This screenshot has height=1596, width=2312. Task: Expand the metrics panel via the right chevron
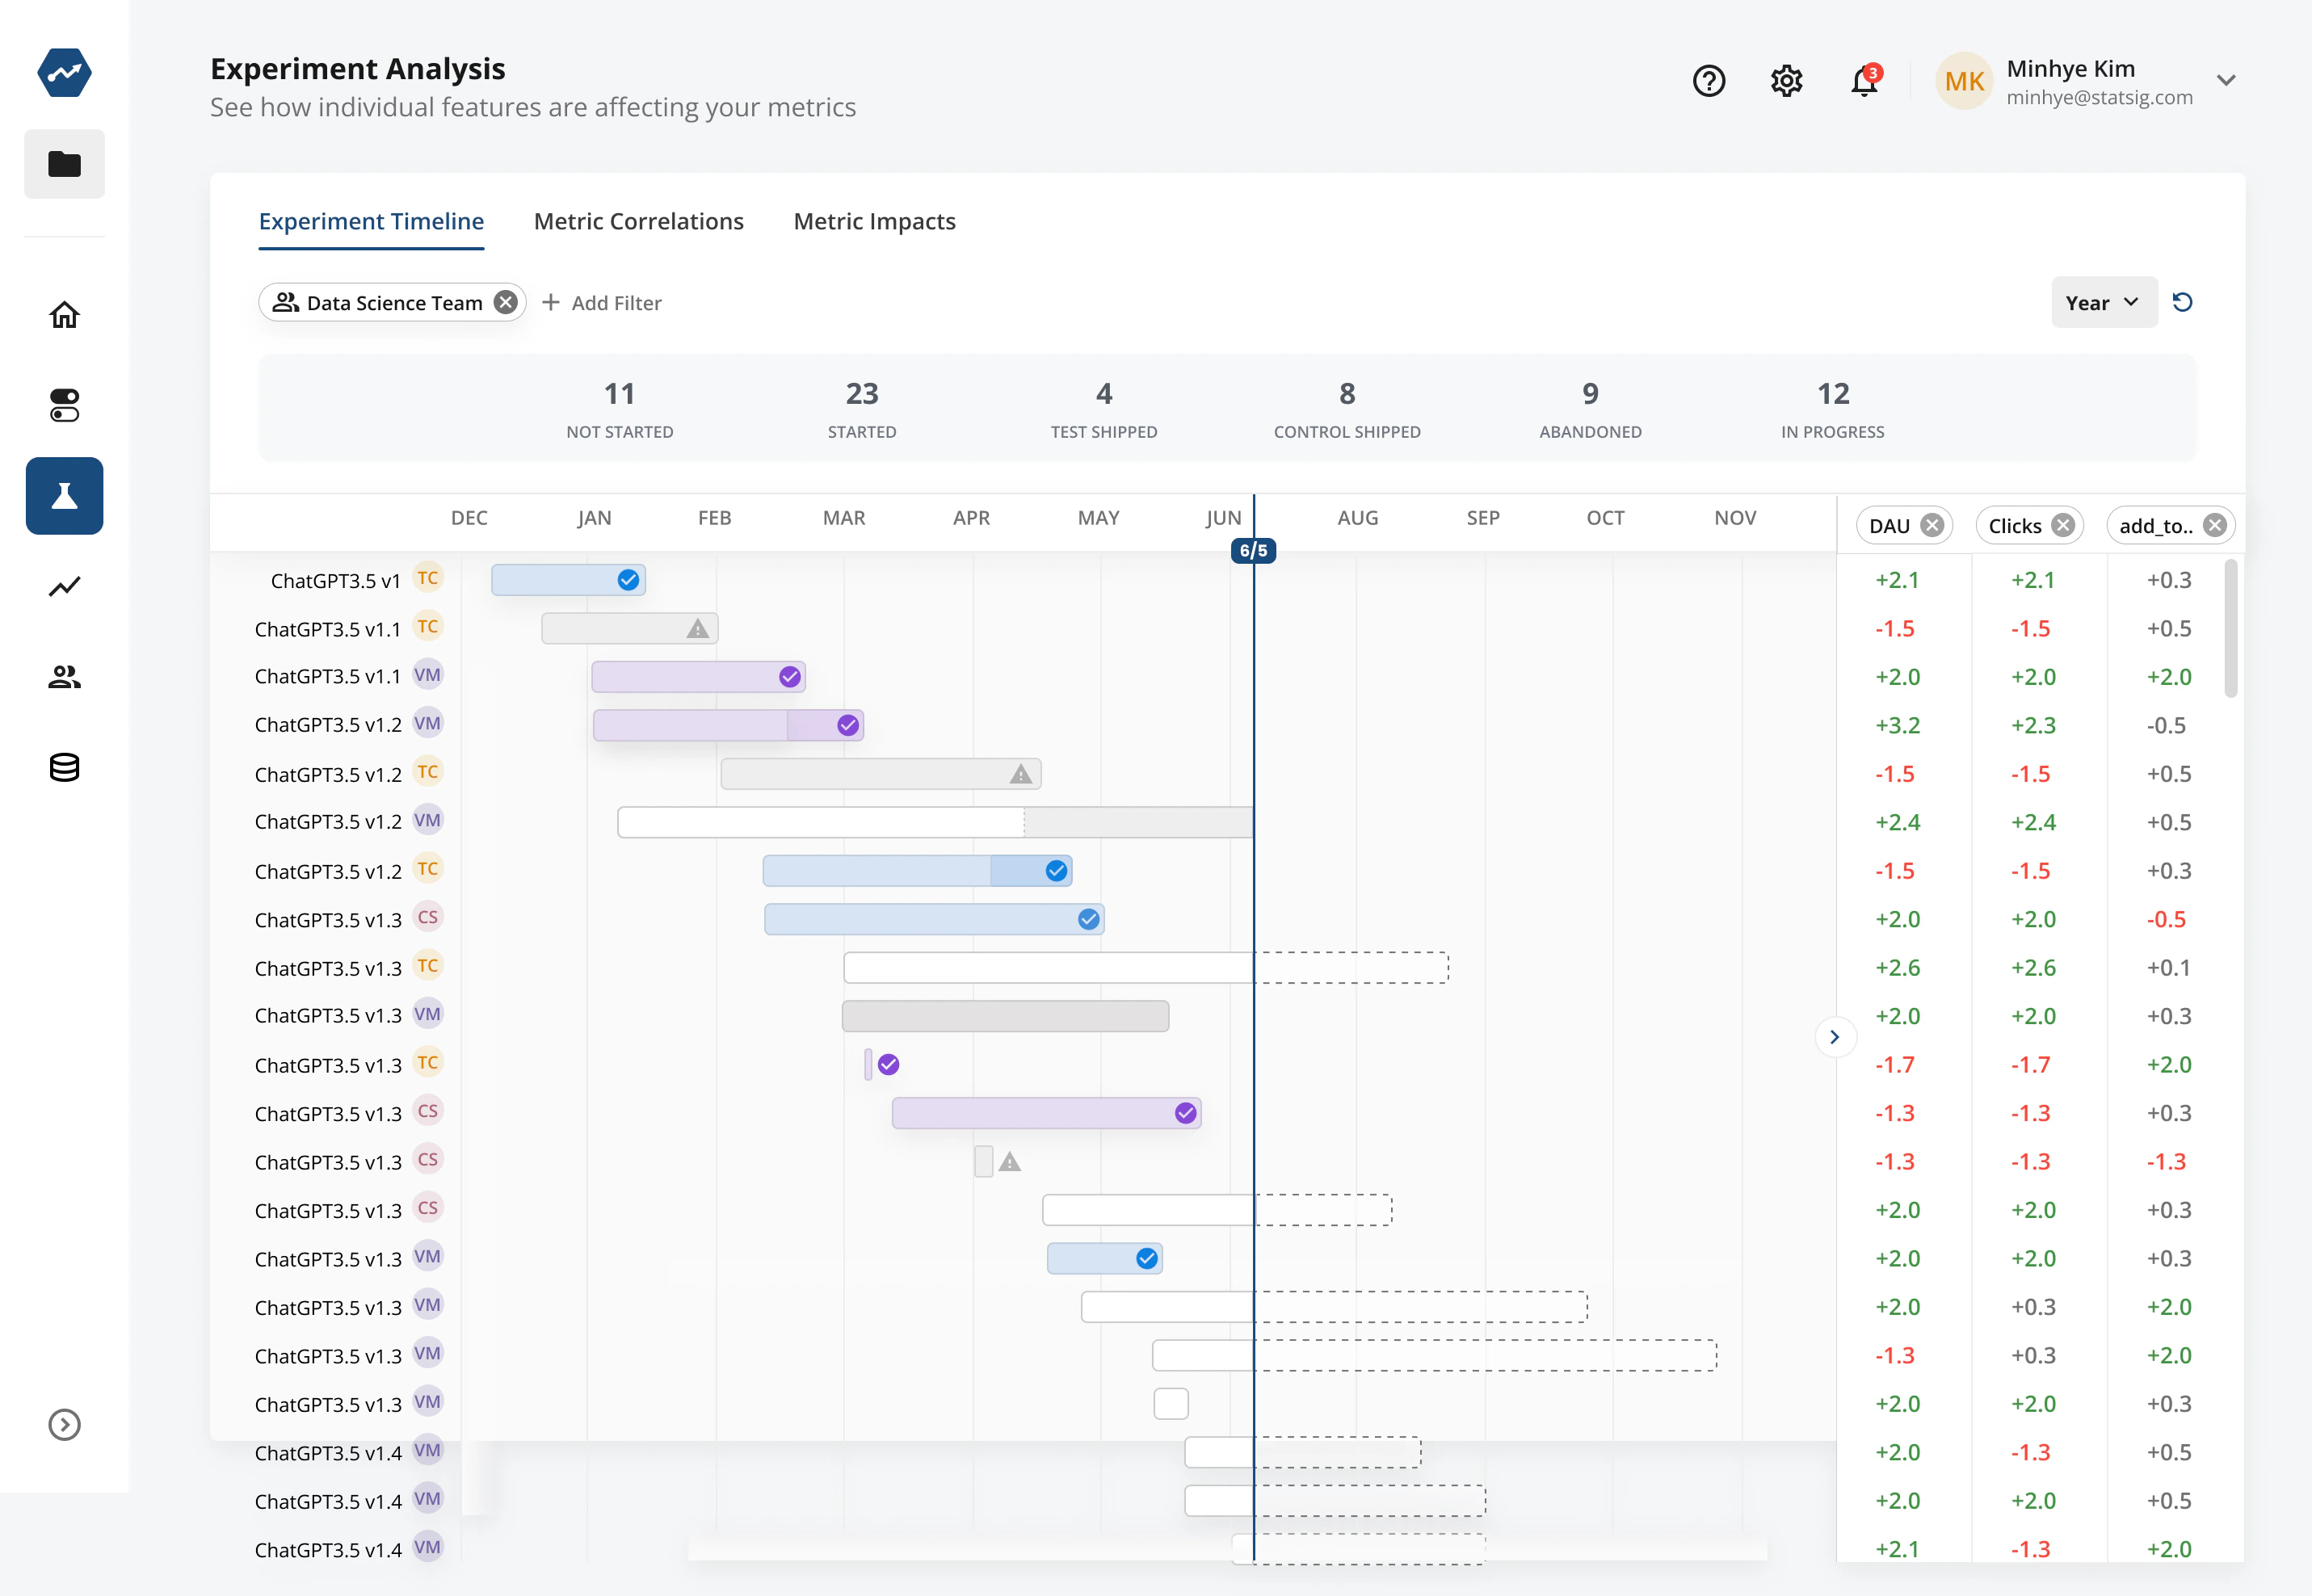[1835, 1037]
